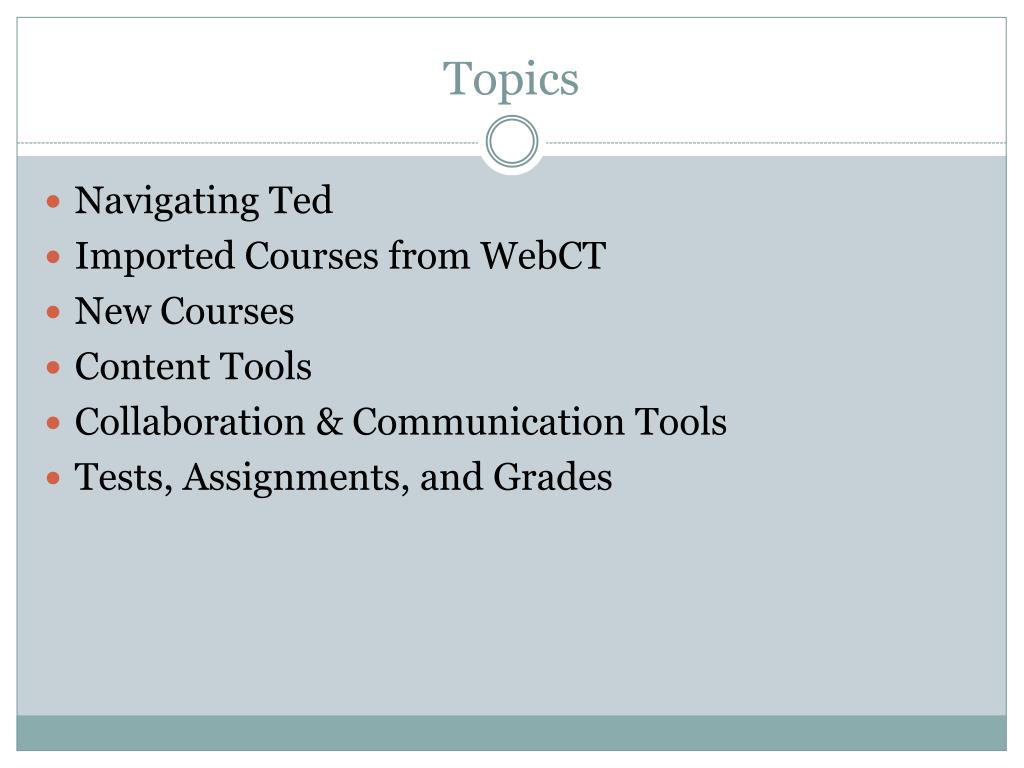The height and width of the screenshot is (768, 1024).
Task: Click the teal footer bar at the slide bottom
Action: pyautogui.click(x=511, y=733)
